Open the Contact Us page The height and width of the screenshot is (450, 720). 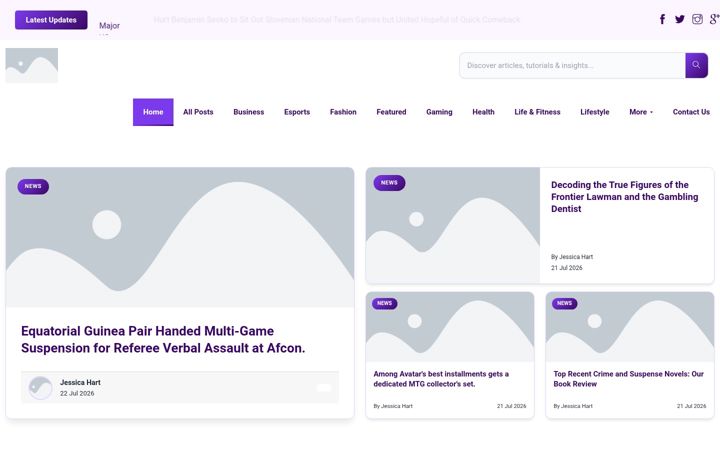point(691,112)
